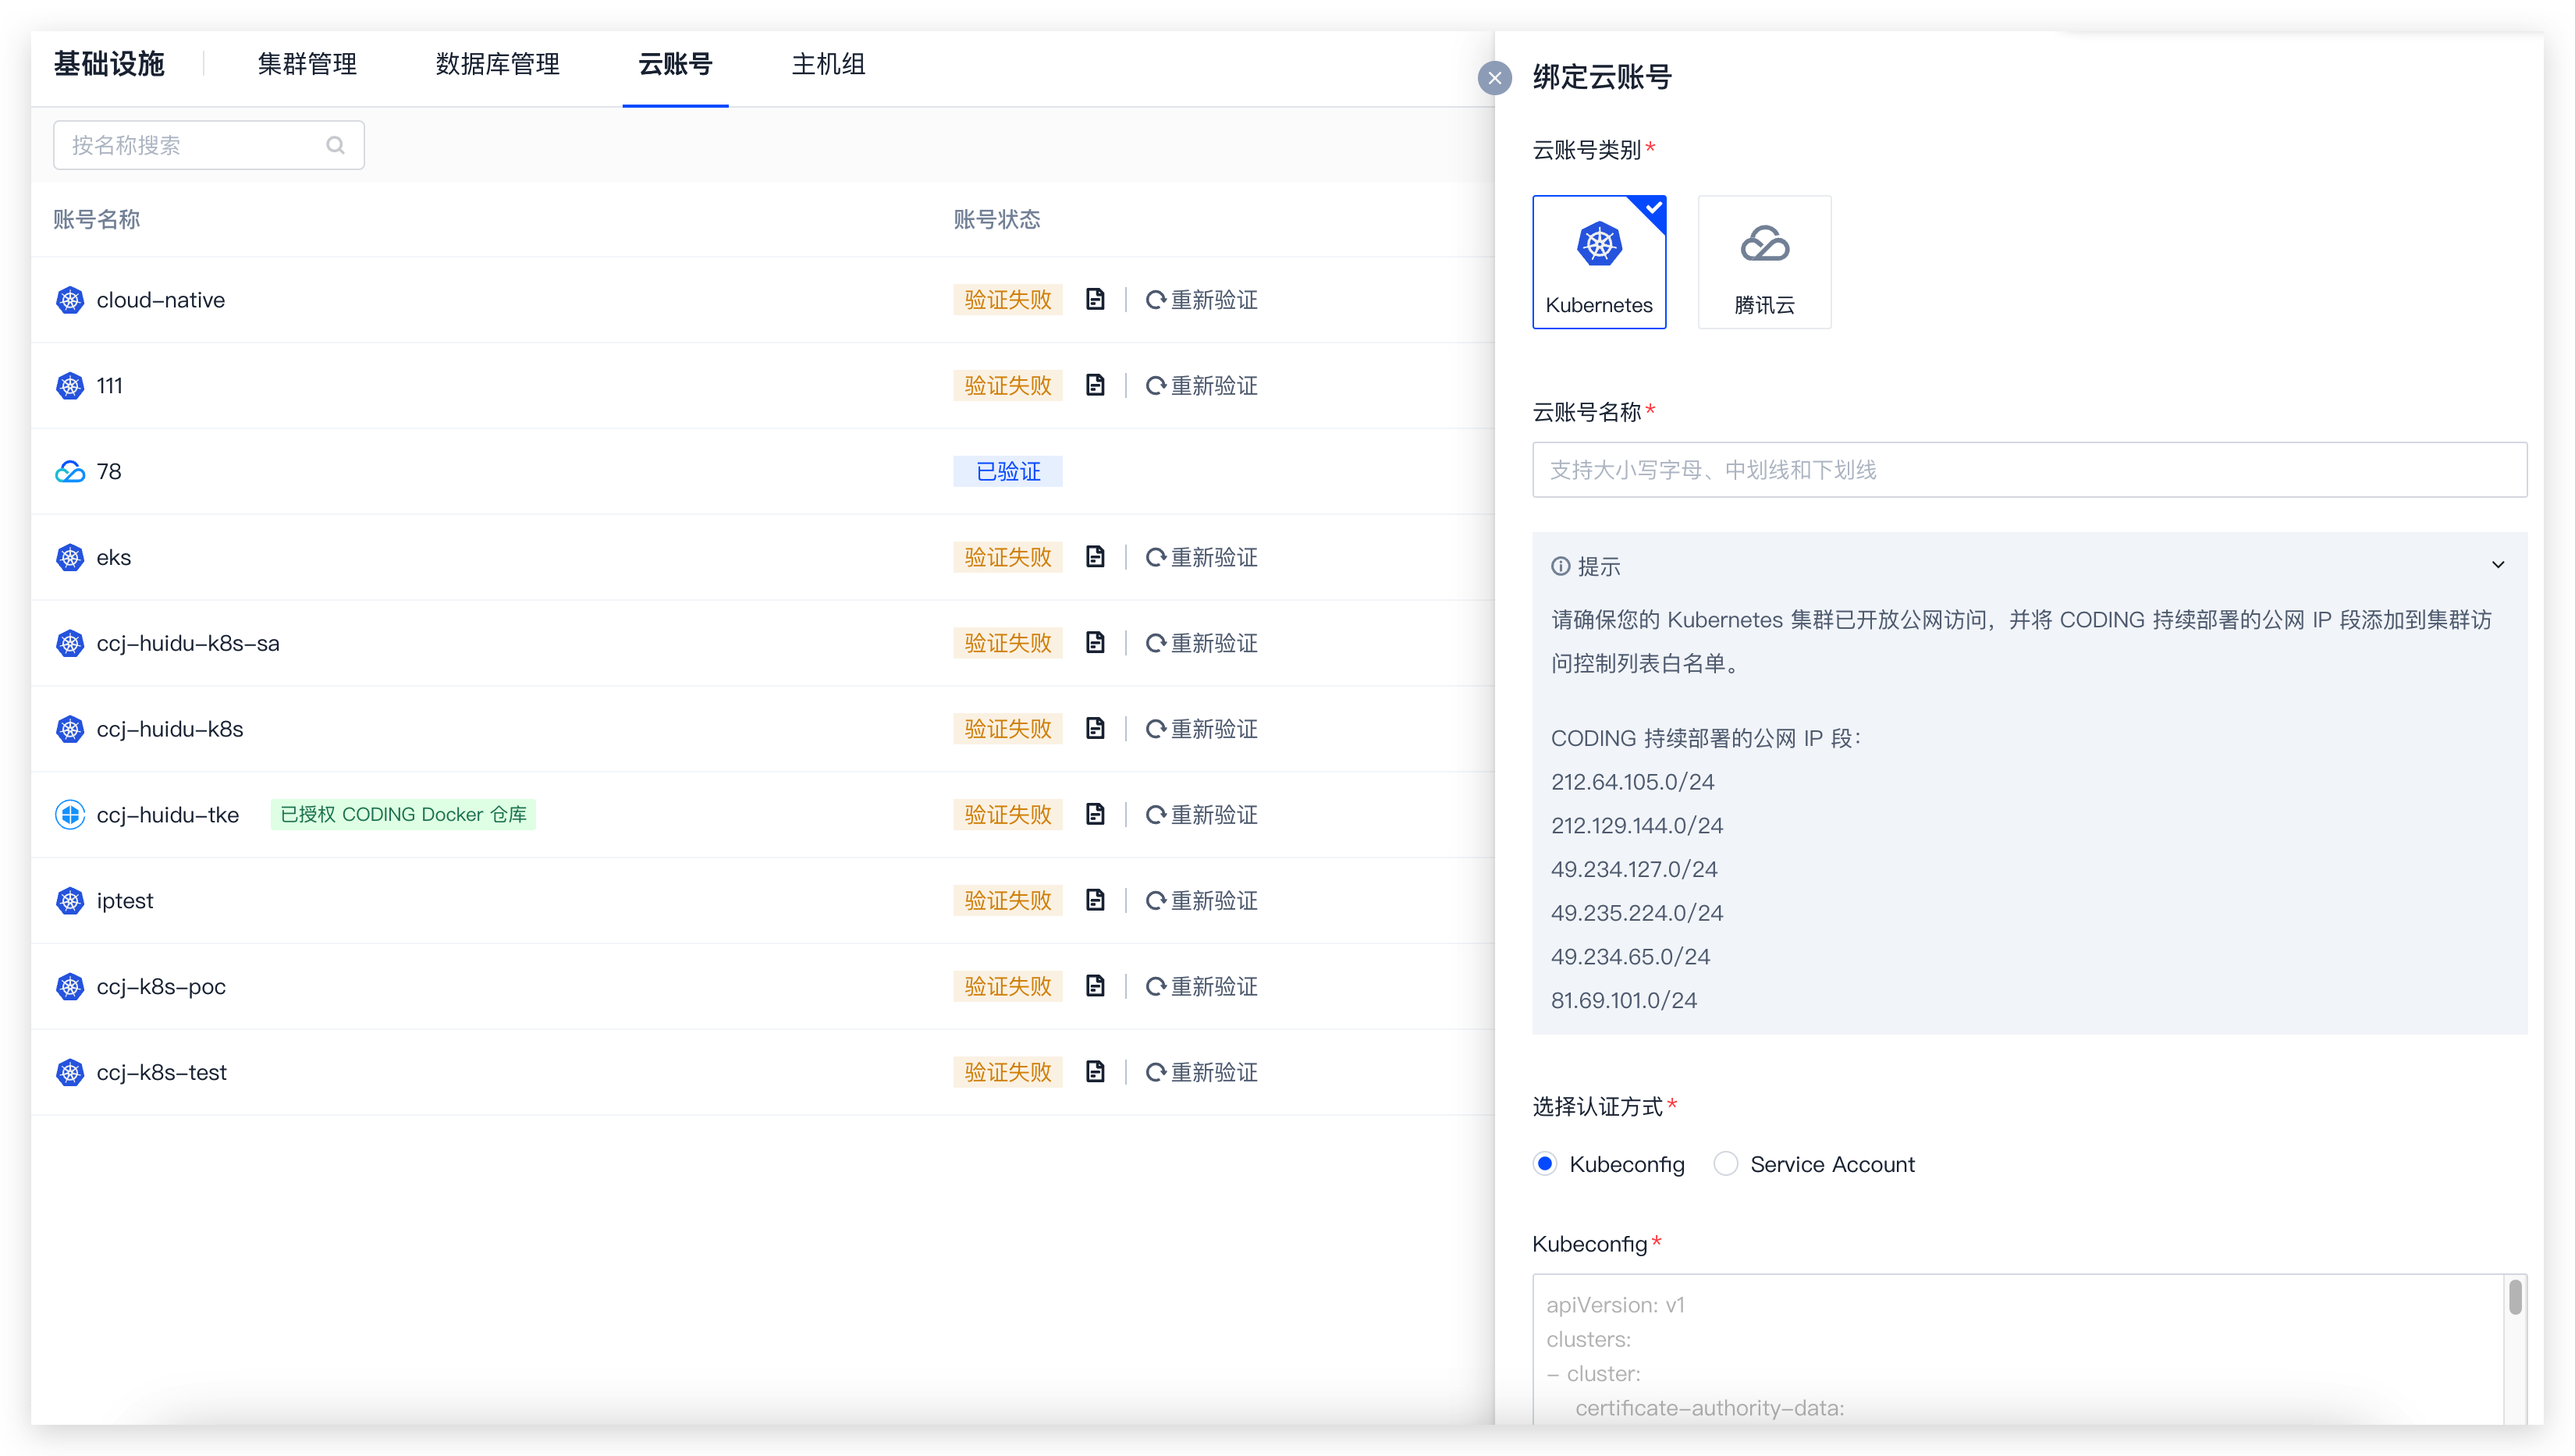Collapse the 提示 hint section chevron

tap(2498, 565)
